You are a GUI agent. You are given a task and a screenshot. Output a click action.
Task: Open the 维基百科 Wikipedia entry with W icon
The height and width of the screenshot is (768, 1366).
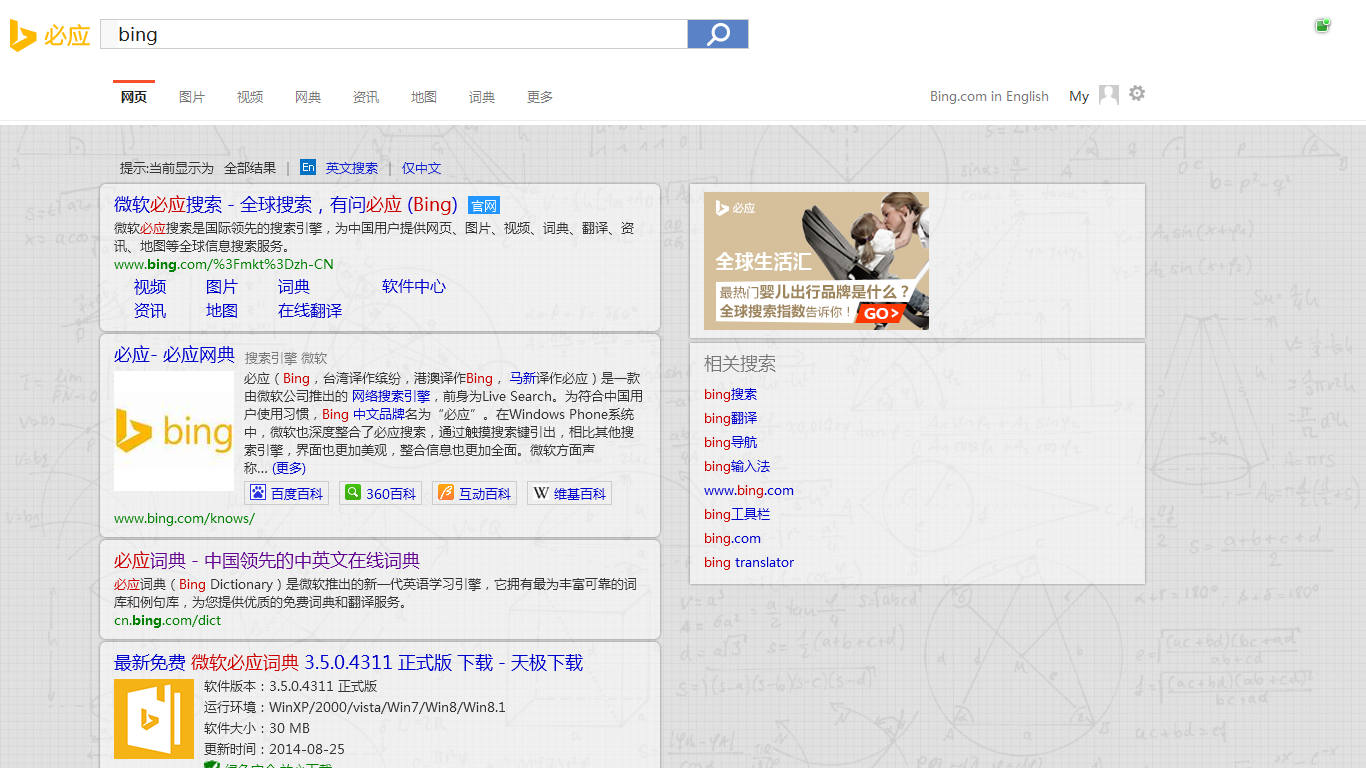point(568,492)
